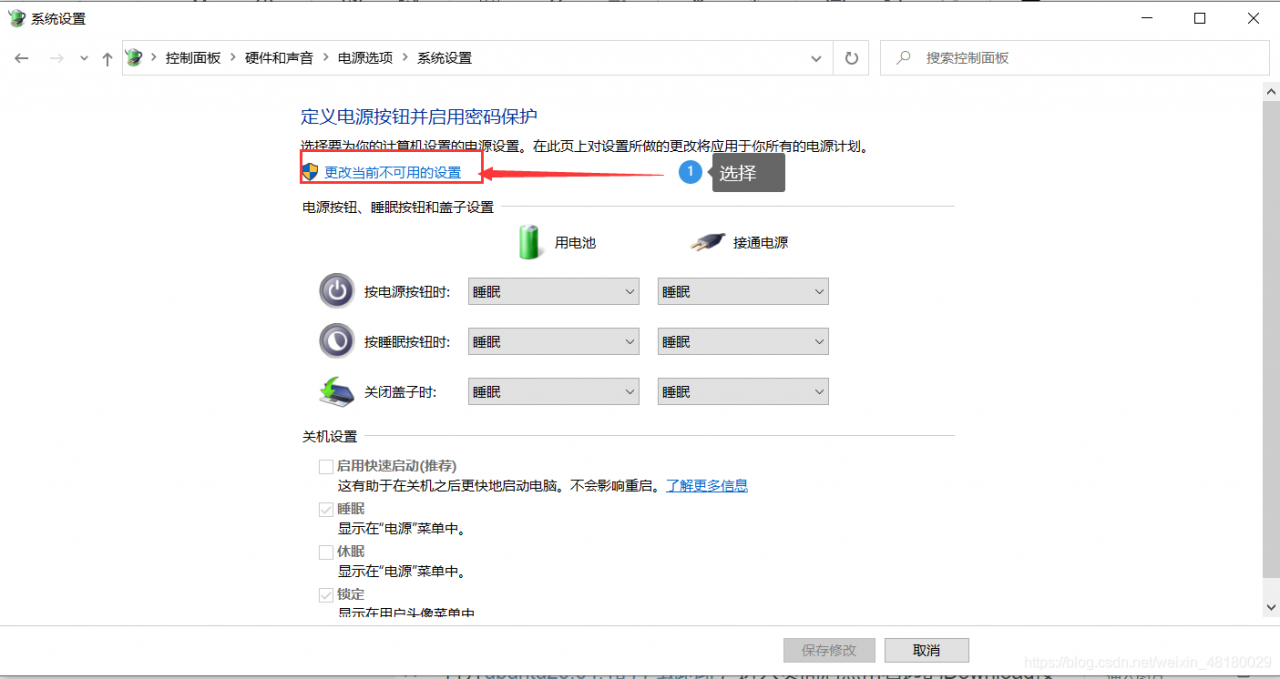Click the scrollbar down arrow
This screenshot has width=1280, height=679.
point(1271,607)
